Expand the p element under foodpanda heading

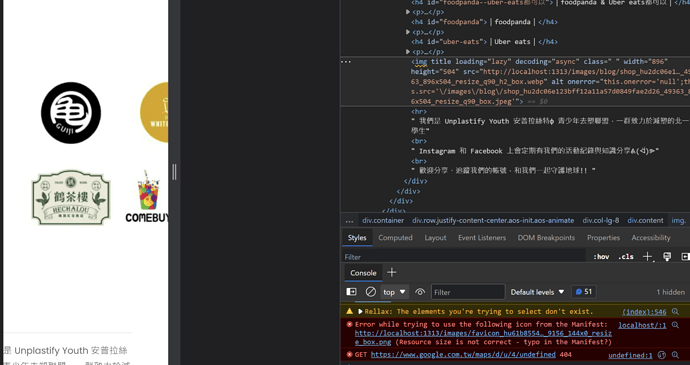click(x=408, y=32)
